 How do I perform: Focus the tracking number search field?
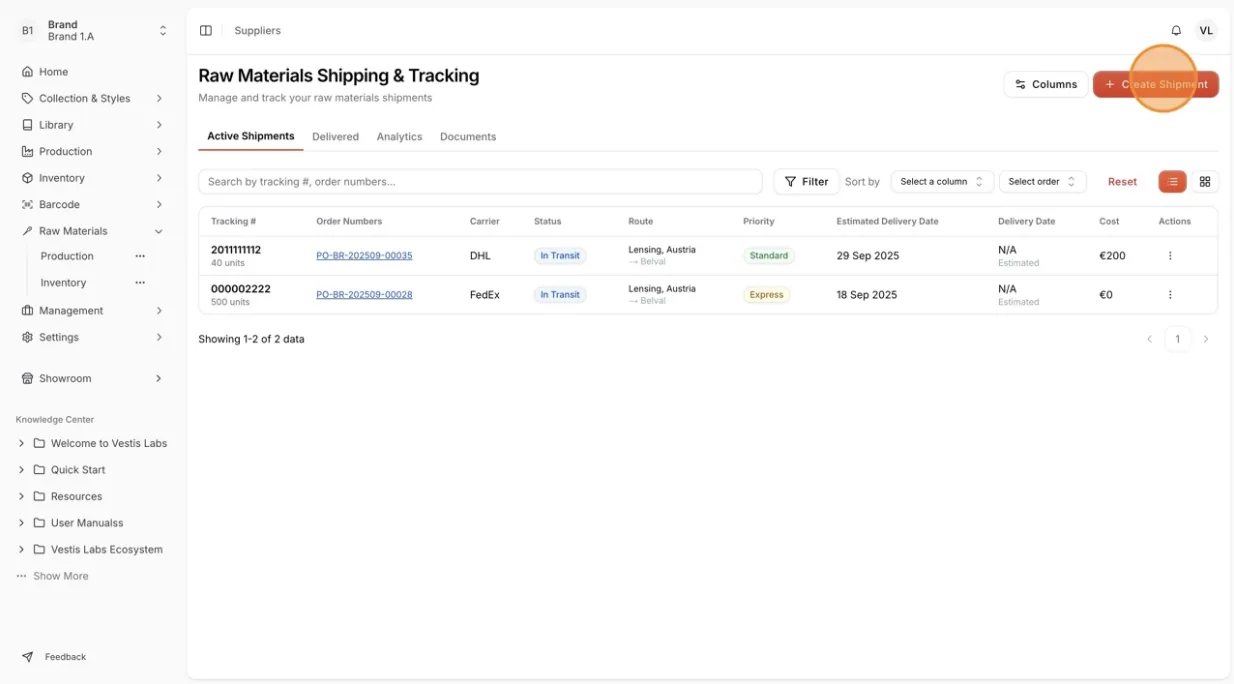480,182
